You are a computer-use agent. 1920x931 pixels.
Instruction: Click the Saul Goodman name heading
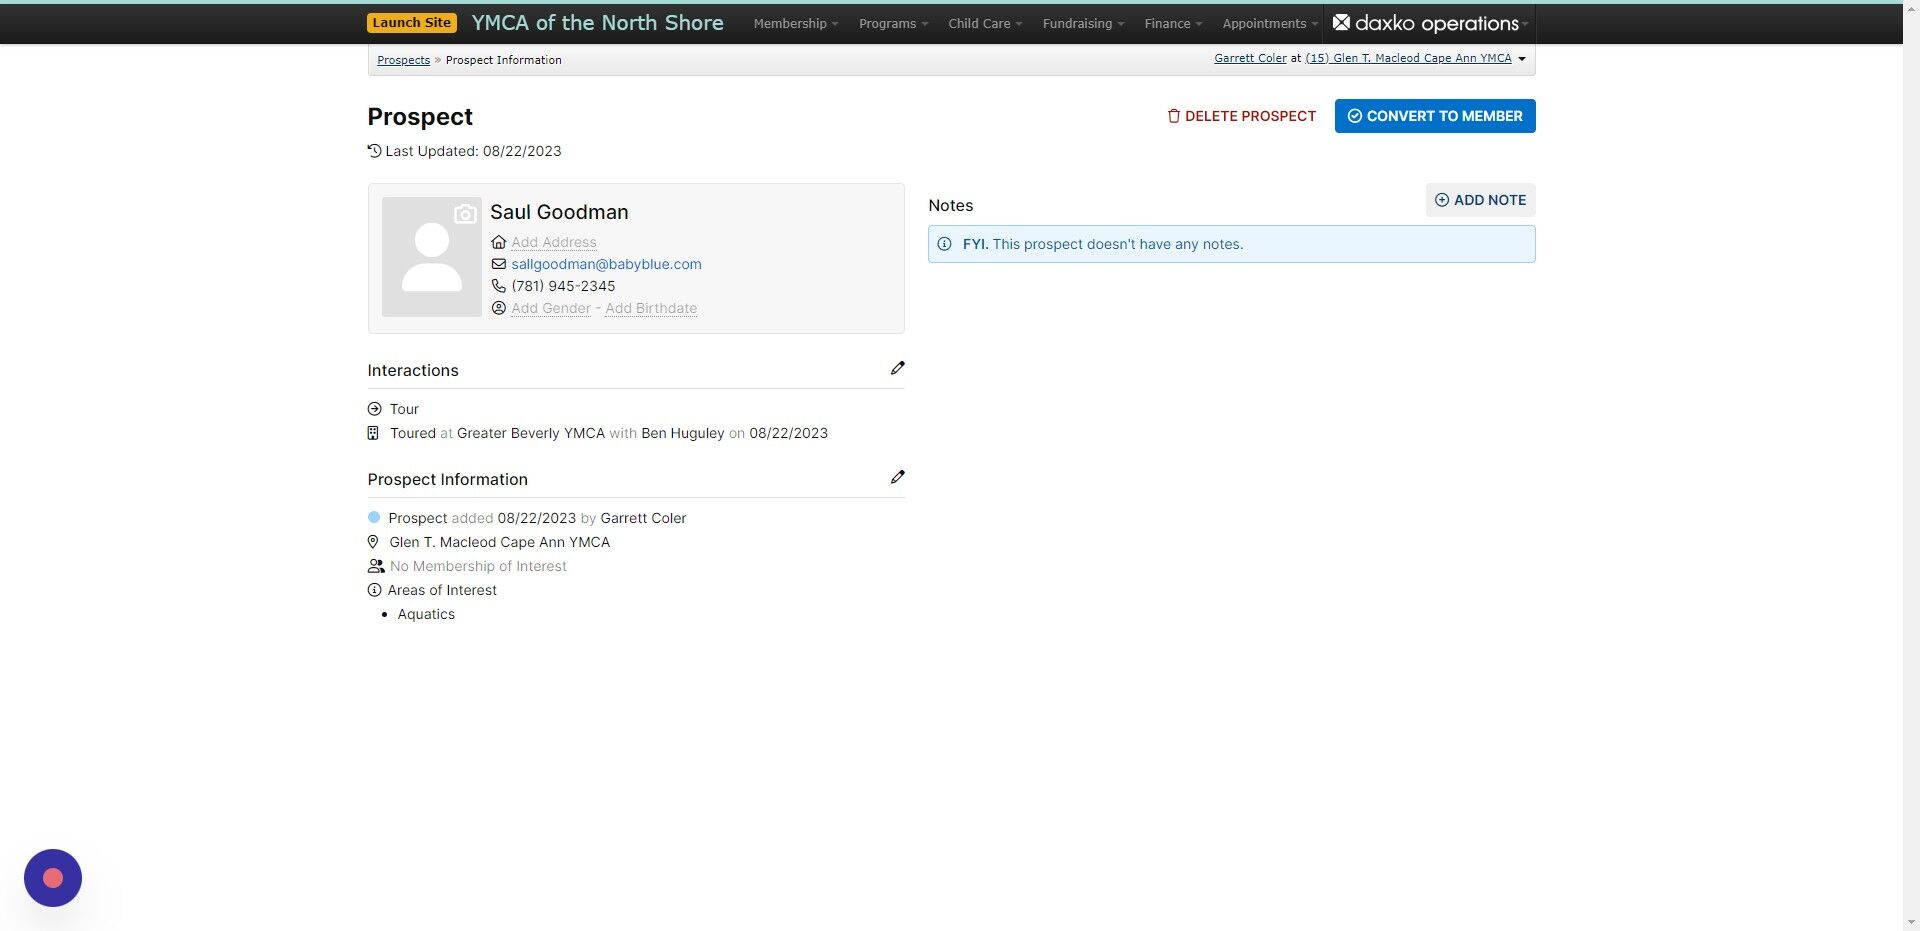tap(559, 212)
